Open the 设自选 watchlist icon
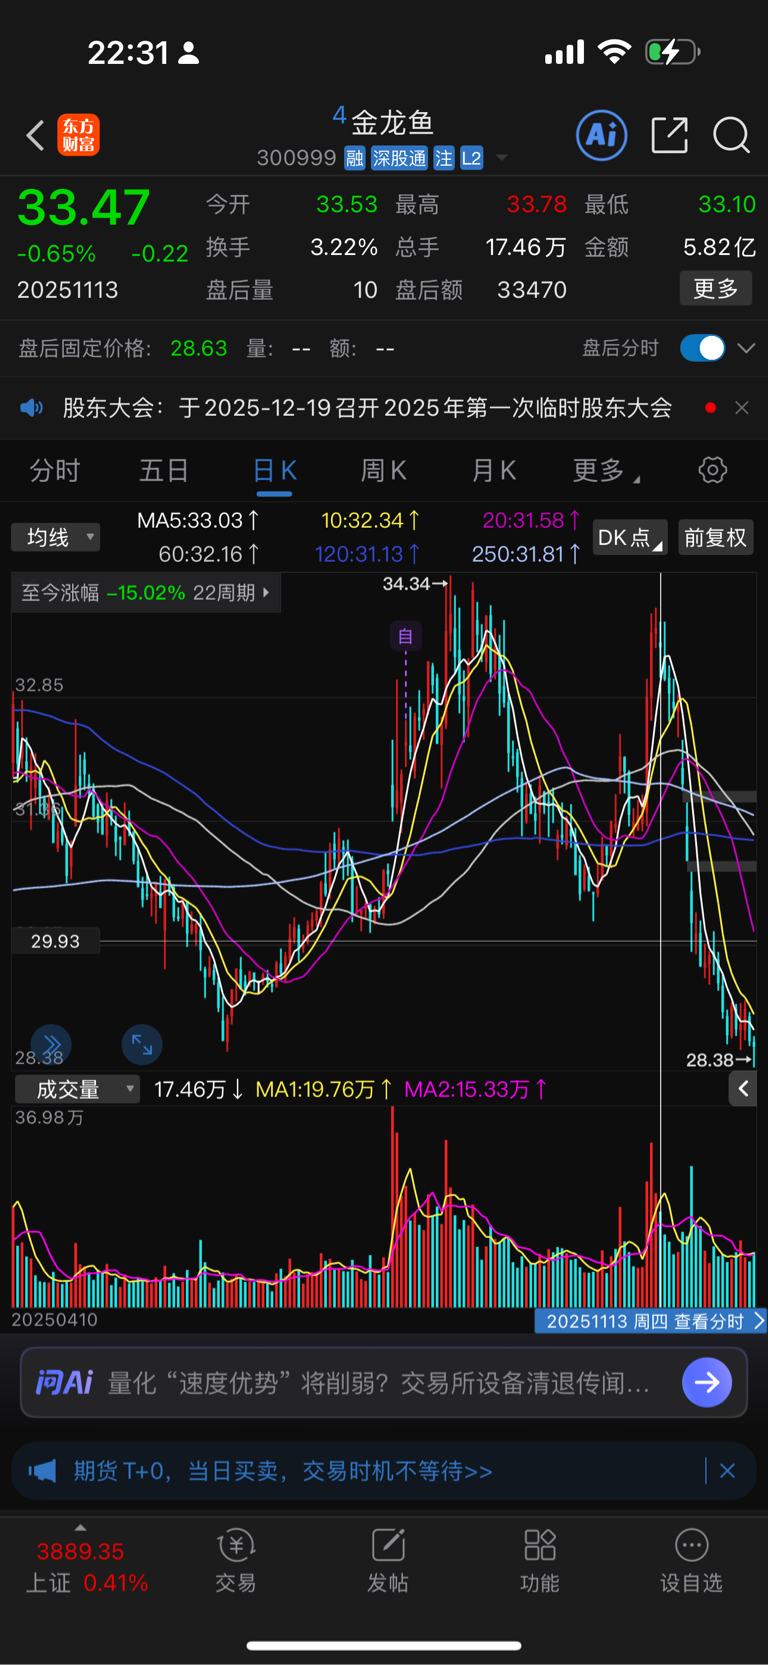This screenshot has width=768, height=1665. tap(691, 1560)
